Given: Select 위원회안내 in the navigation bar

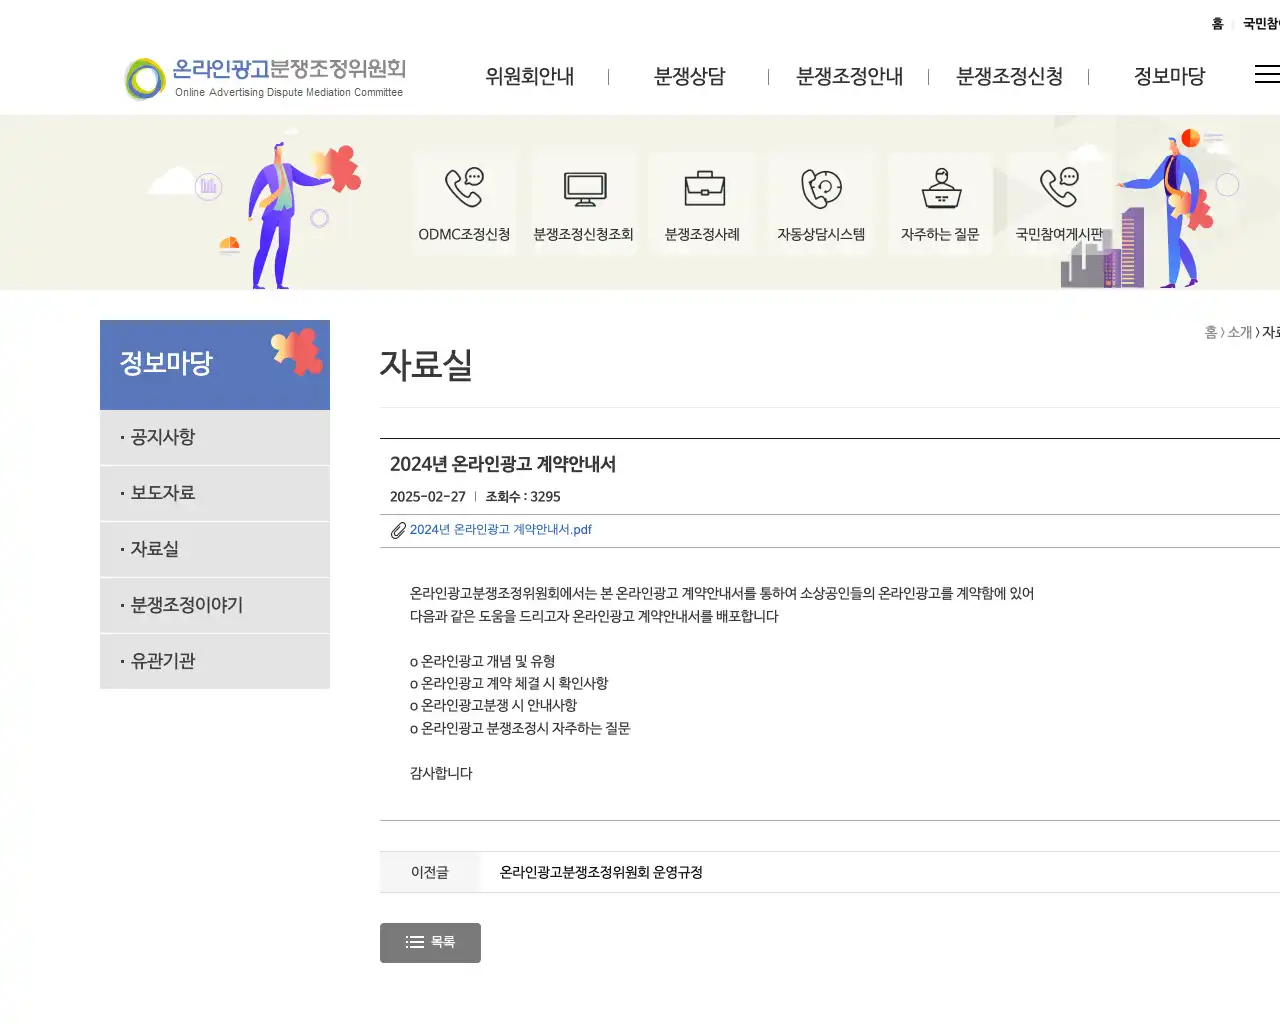Looking at the screenshot, I should [529, 76].
